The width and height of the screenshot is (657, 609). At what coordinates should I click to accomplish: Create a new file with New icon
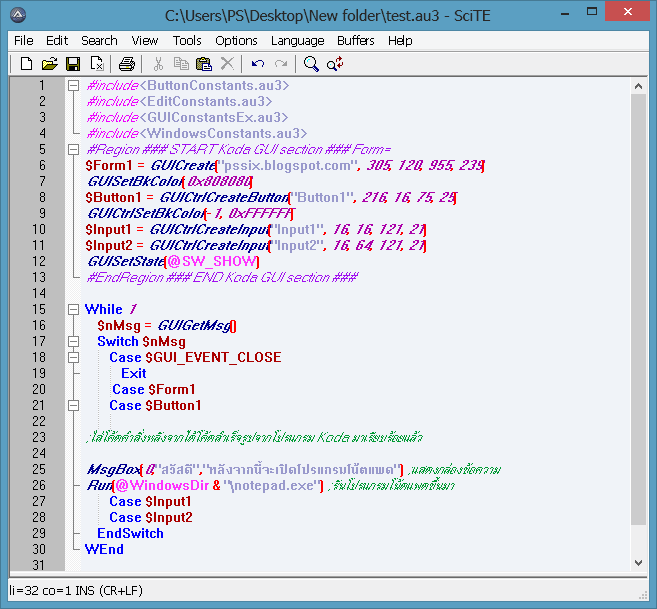(26, 64)
